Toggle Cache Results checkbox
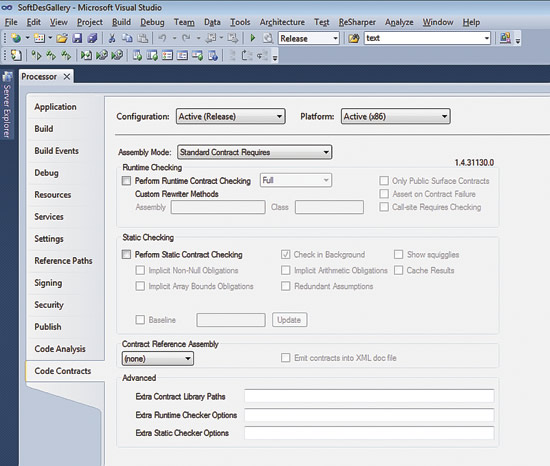Image resolution: width=550 pixels, height=466 pixels. point(398,270)
